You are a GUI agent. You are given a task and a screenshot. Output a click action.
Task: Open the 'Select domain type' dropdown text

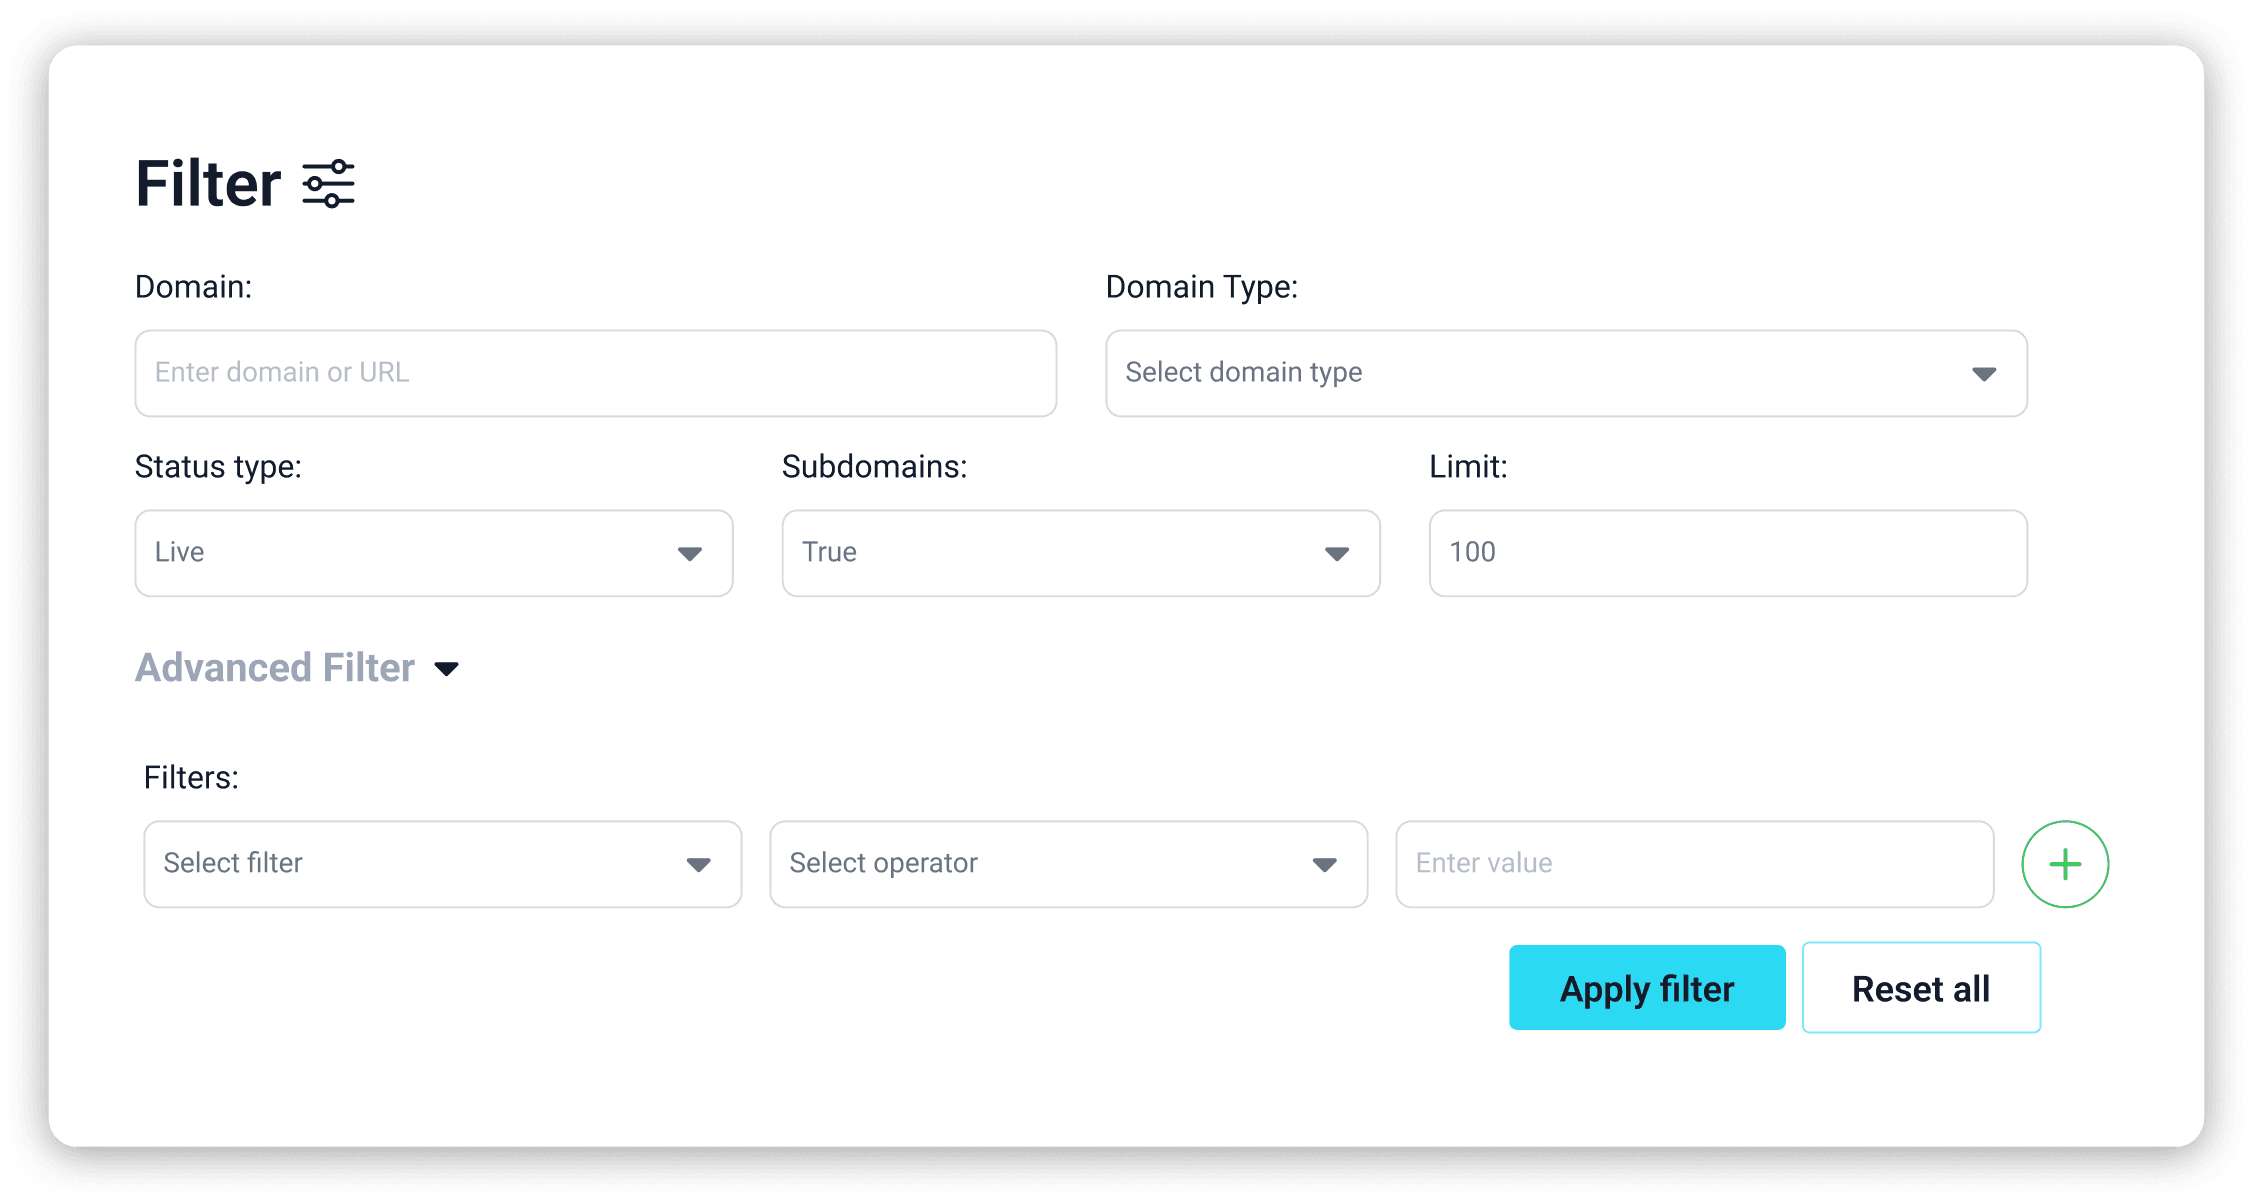point(1243,373)
